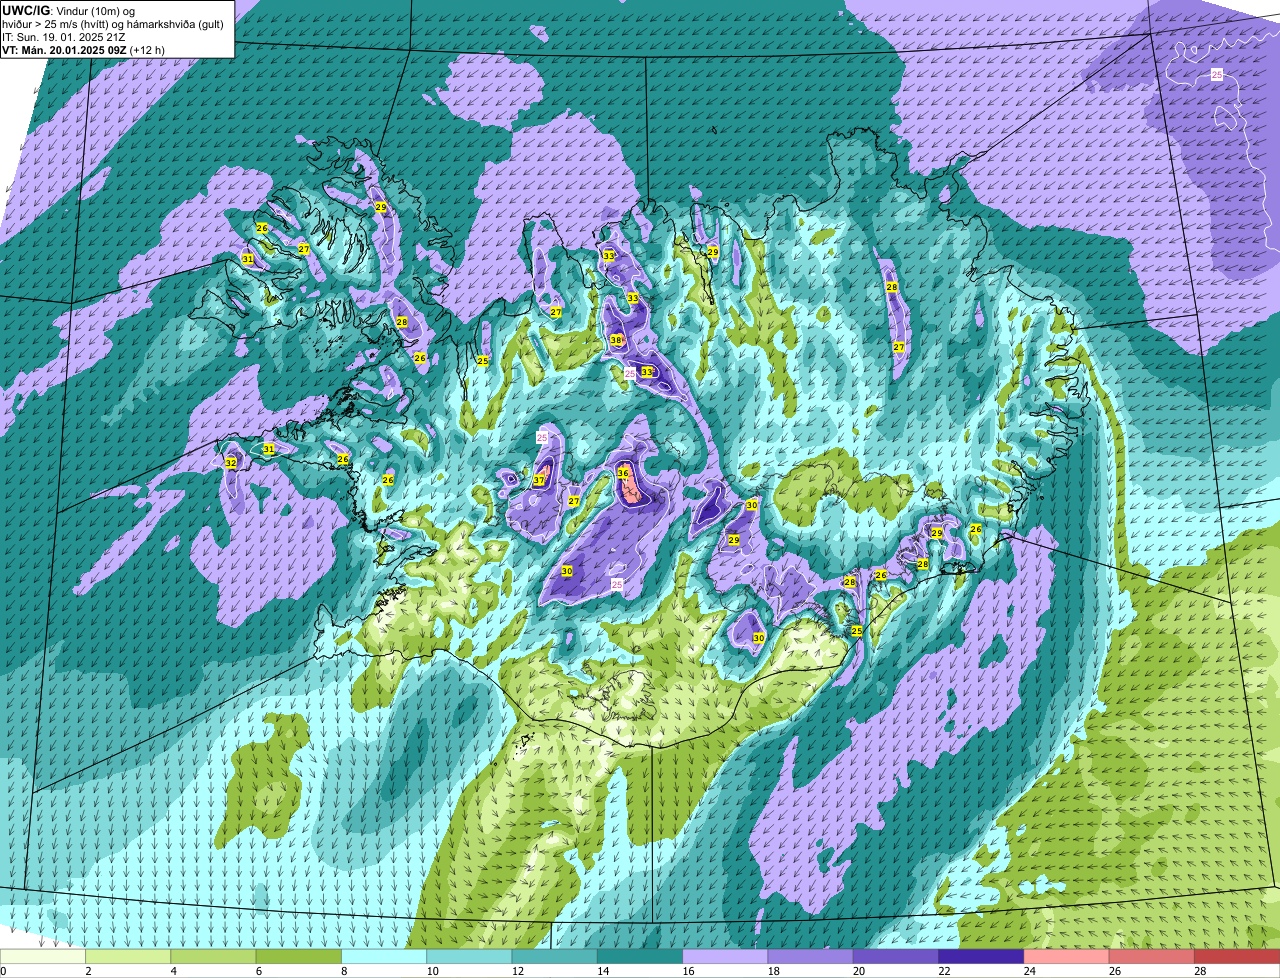Select the 26–28 m/s salmon red swatch
The height and width of the screenshot is (978, 1280).
1153,956
